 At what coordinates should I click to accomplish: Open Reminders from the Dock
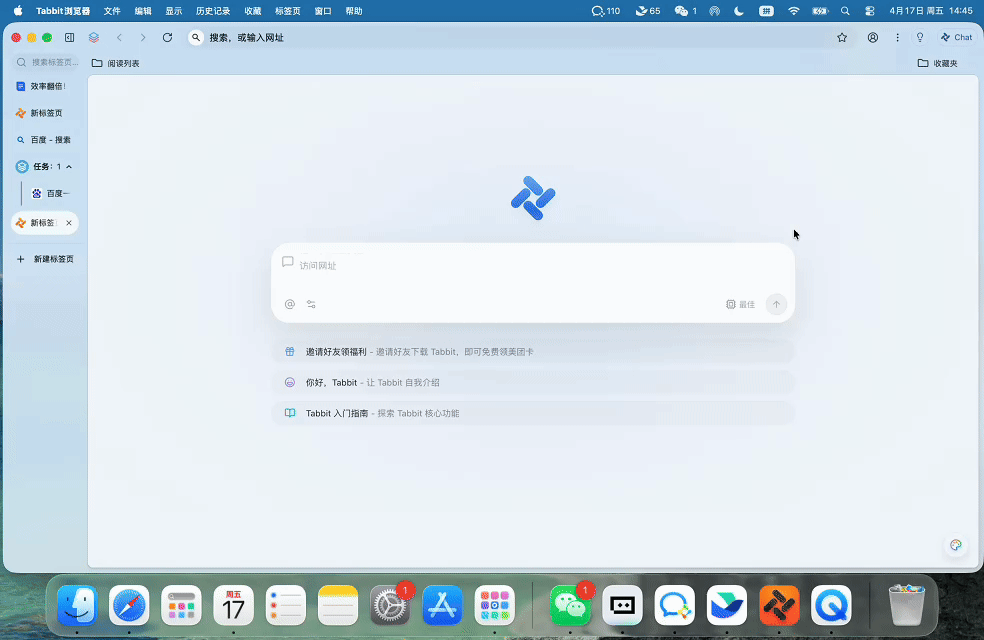click(x=286, y=605)
